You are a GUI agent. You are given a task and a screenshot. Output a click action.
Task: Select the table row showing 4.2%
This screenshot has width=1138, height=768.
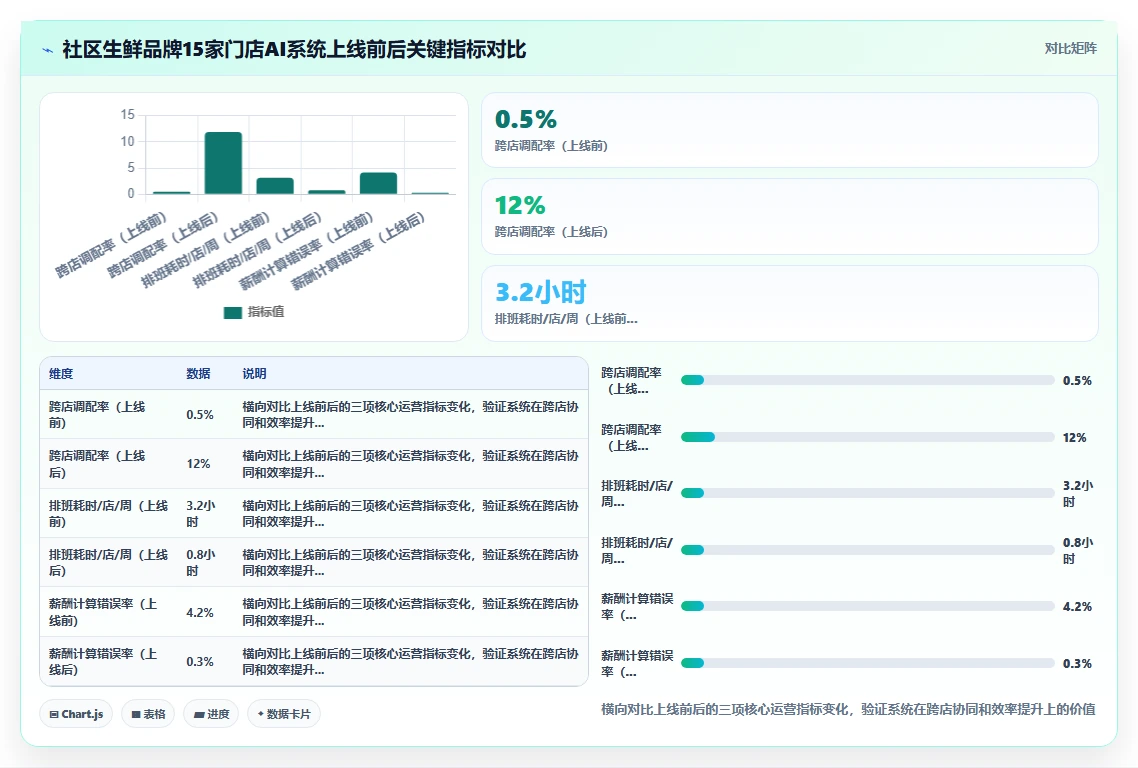click(314, 612)
